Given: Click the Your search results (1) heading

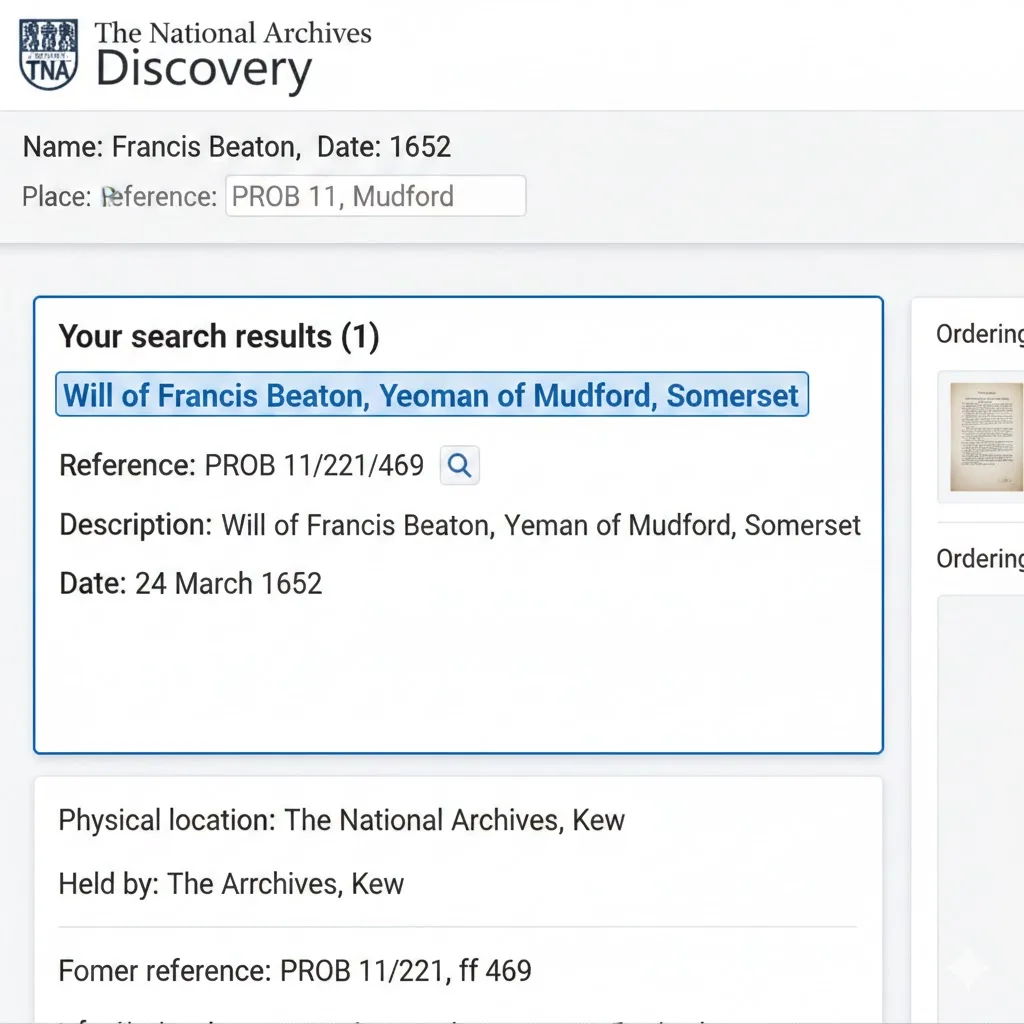Looking at the screenshot, I should click(x=219, y=336).
